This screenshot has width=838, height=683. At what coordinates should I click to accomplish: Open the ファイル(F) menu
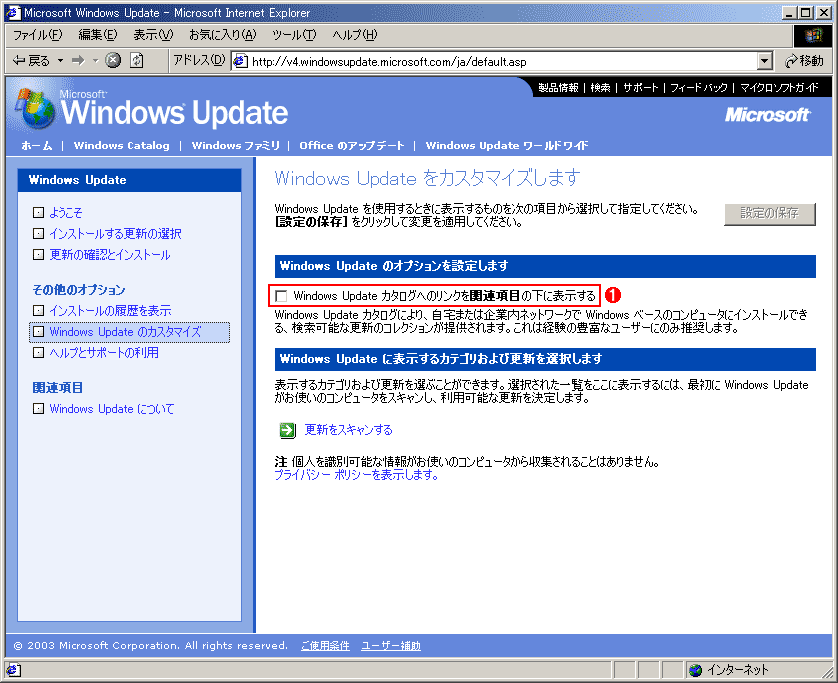(37, 35)
